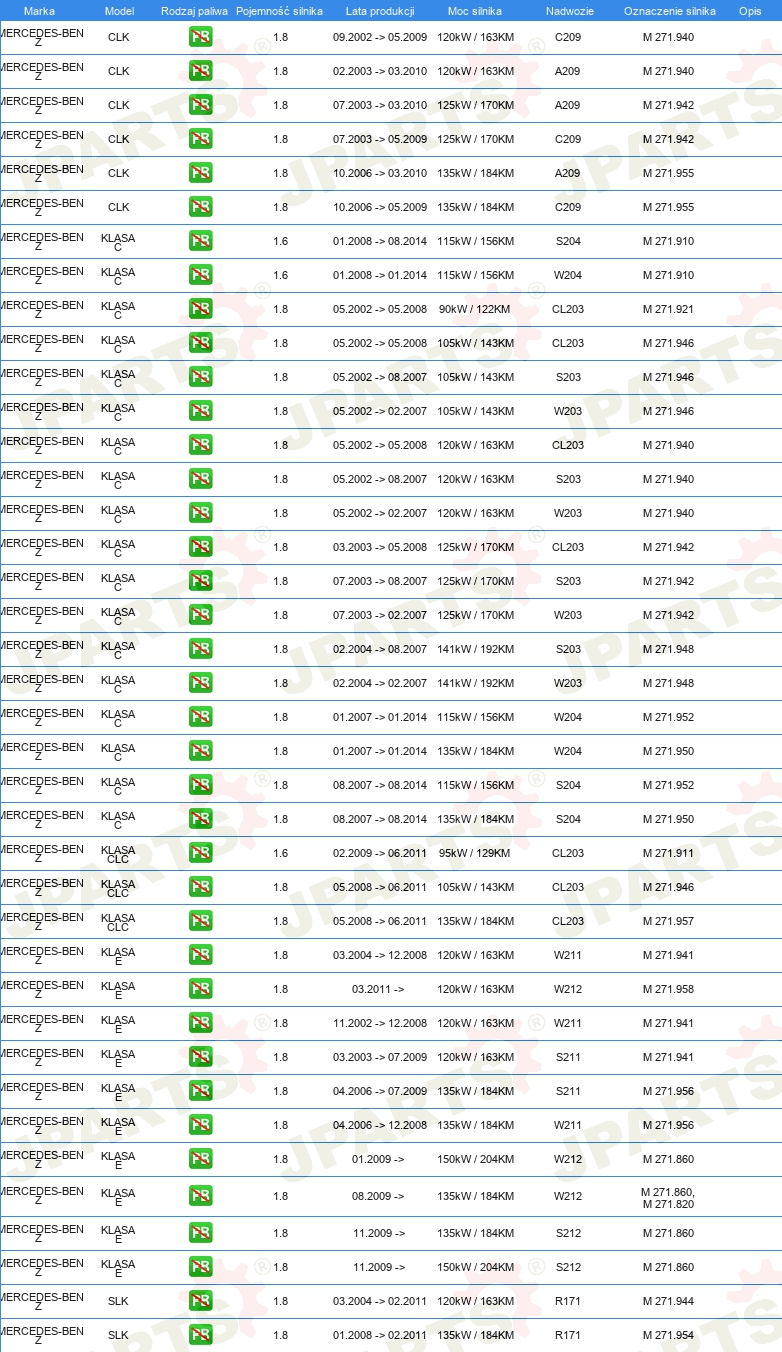Click the fuel icon for S203 M 271.946
Viewport: 782px width, 1352px height.
pyautogui.click(x=200, y=377)
